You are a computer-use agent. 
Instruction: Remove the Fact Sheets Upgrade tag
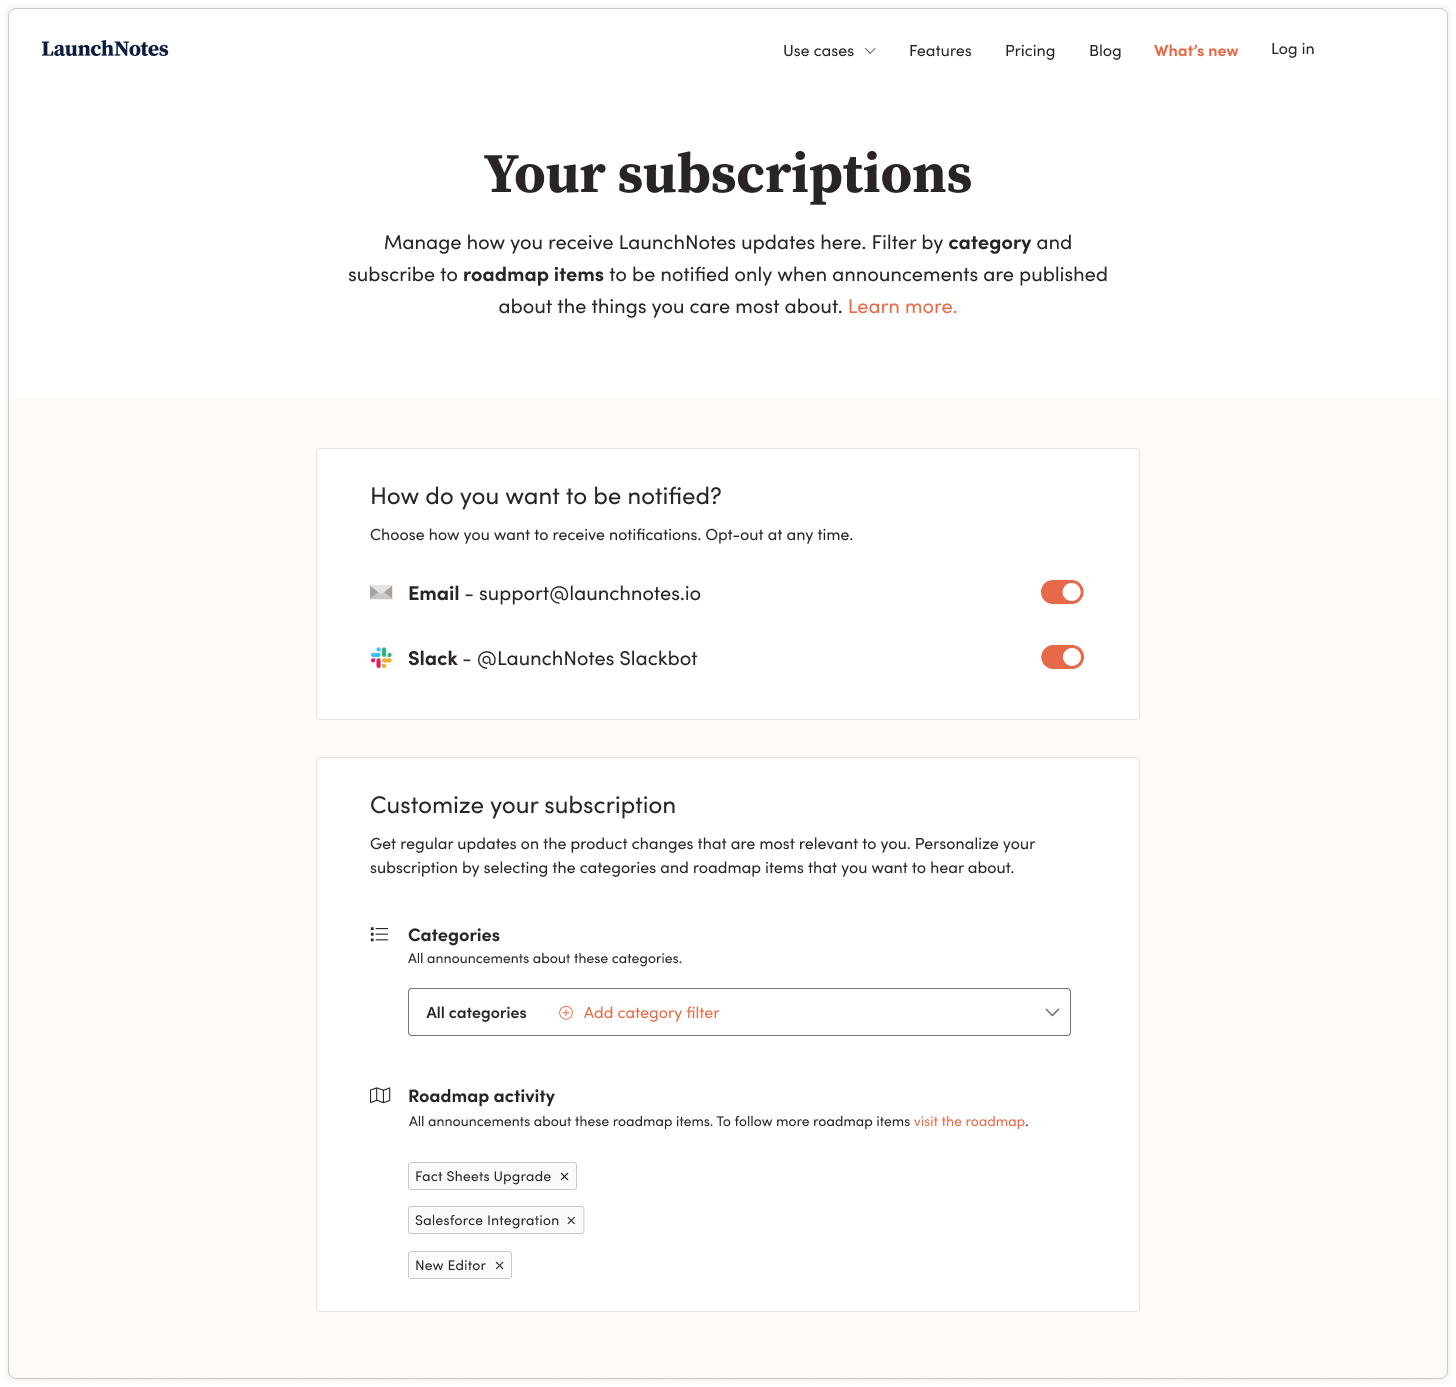click(564, 1176)
